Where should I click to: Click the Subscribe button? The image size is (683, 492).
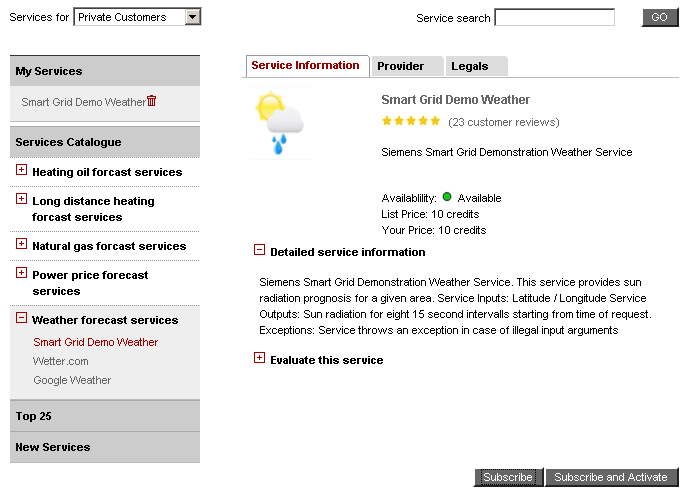click(x=508, y=477)
